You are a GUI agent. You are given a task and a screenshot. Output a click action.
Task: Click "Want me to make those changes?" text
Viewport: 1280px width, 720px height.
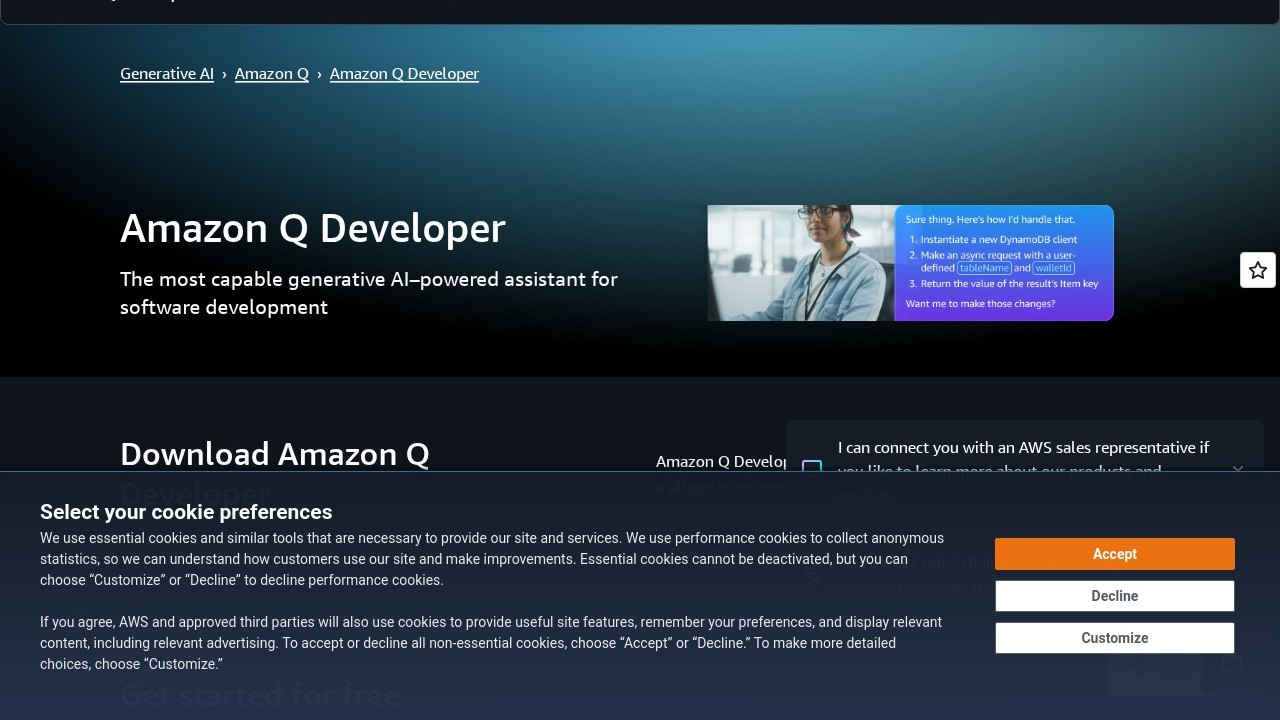click(x=980, y=303)
